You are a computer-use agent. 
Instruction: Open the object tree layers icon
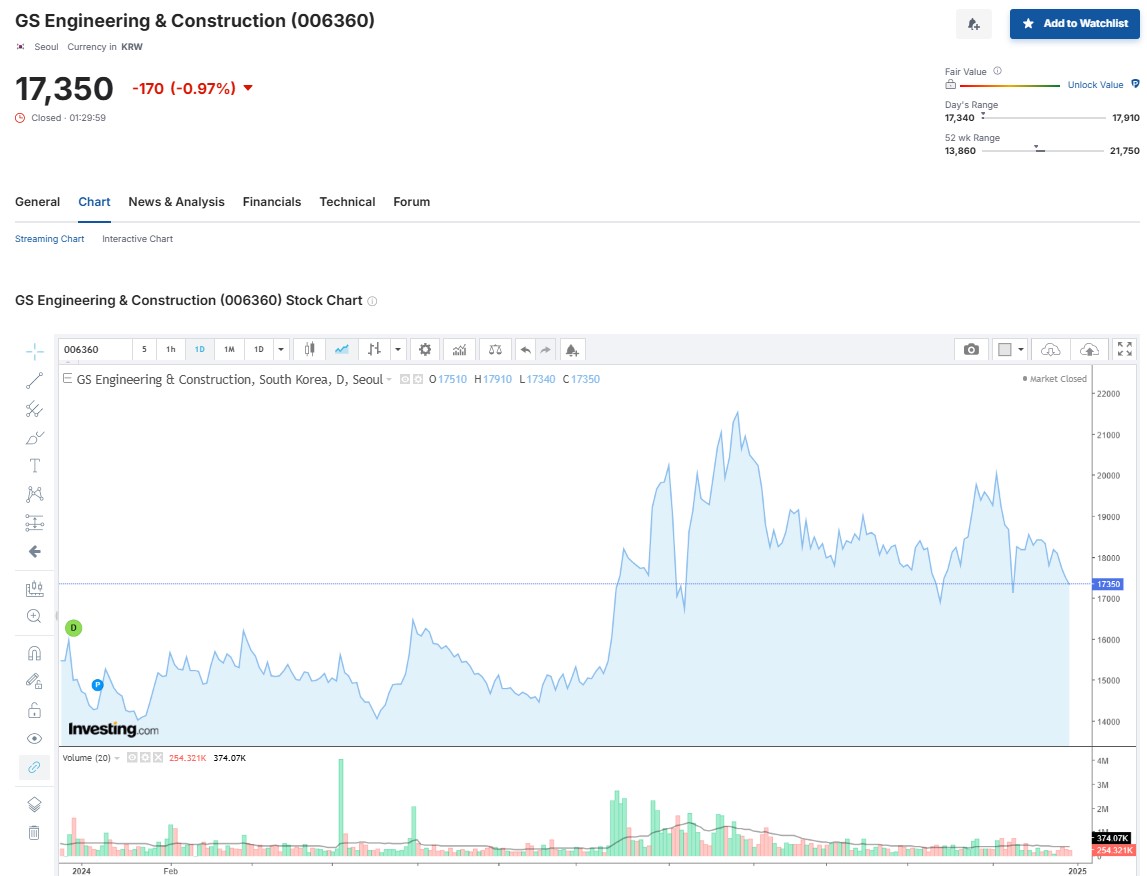[x=34, y=804]
